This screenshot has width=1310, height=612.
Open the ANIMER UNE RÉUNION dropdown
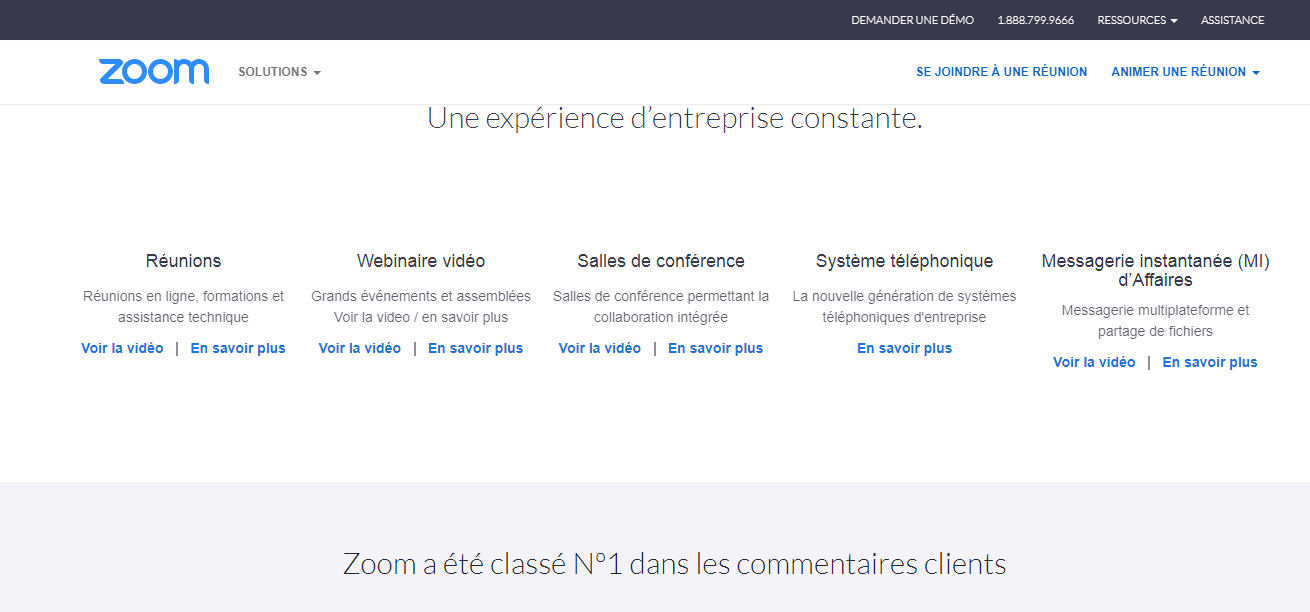click(1185, 72)
